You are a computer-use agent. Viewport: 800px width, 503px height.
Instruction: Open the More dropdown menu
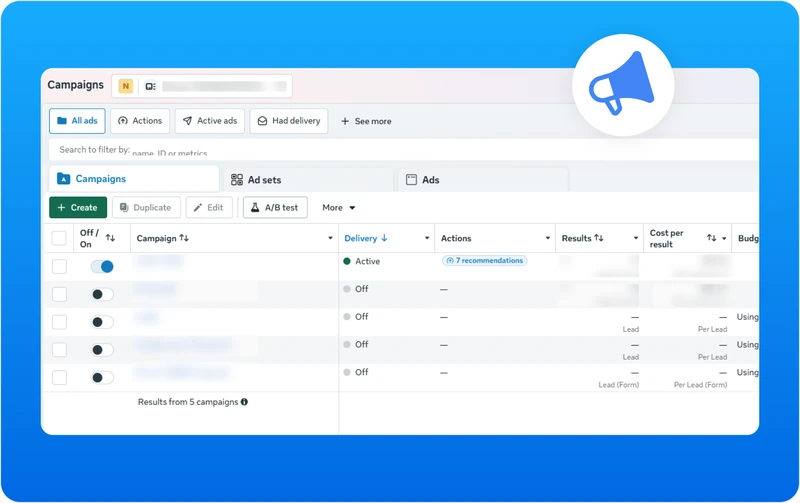click(338, 208)
